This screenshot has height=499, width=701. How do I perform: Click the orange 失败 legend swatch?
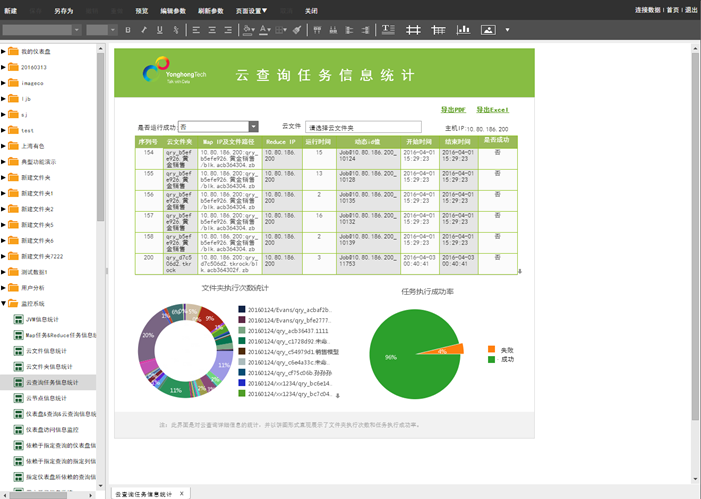(491, 349)
